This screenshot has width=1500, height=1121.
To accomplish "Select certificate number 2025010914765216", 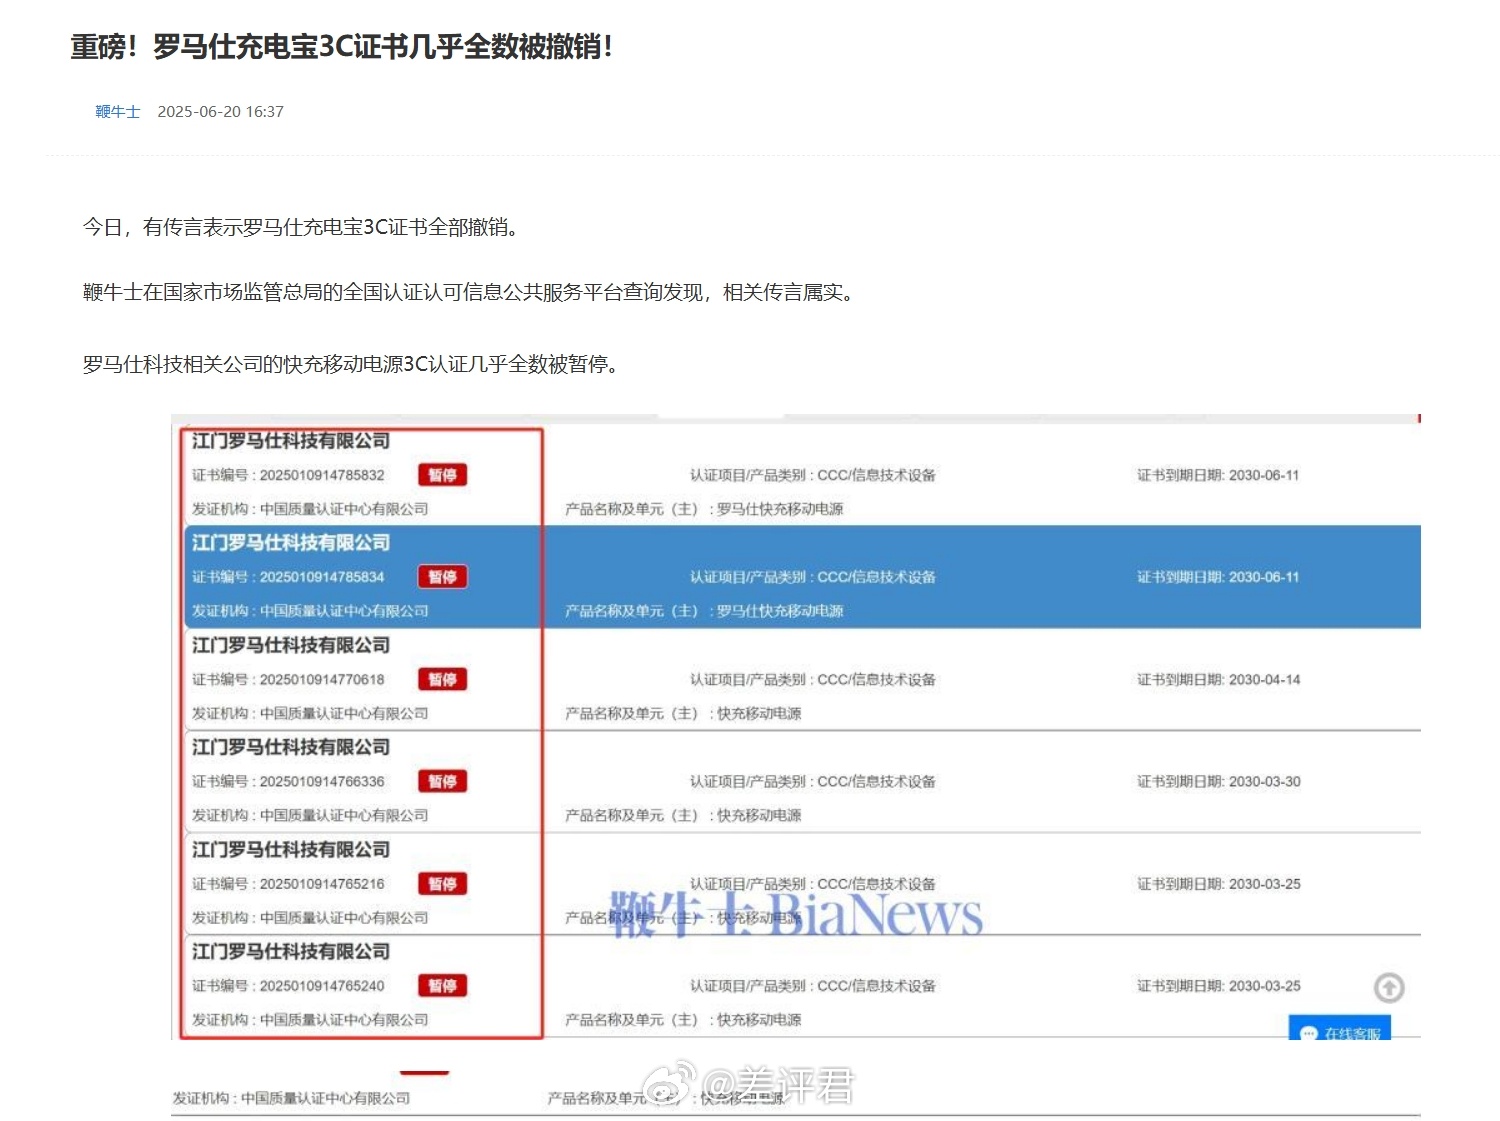I will [x=322, y=884].
